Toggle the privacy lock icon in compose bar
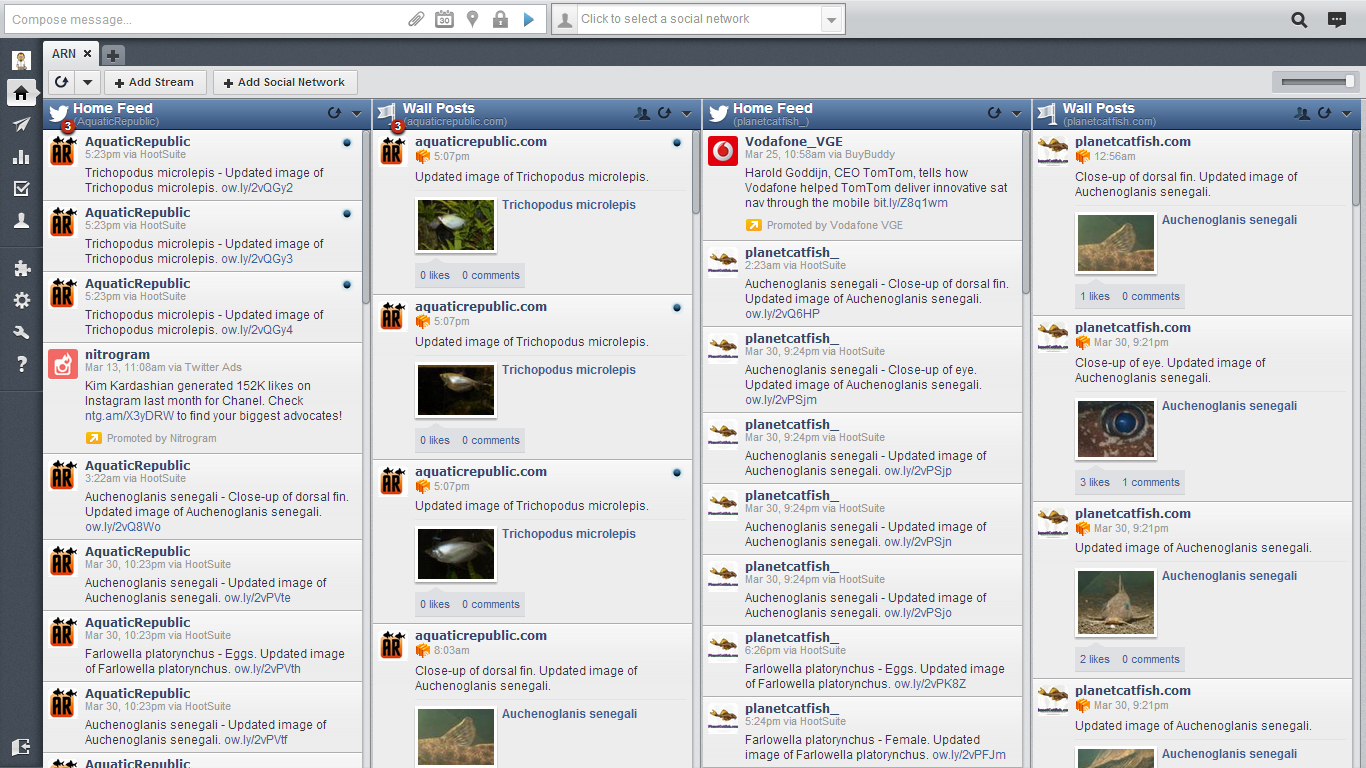 (500, 19)
